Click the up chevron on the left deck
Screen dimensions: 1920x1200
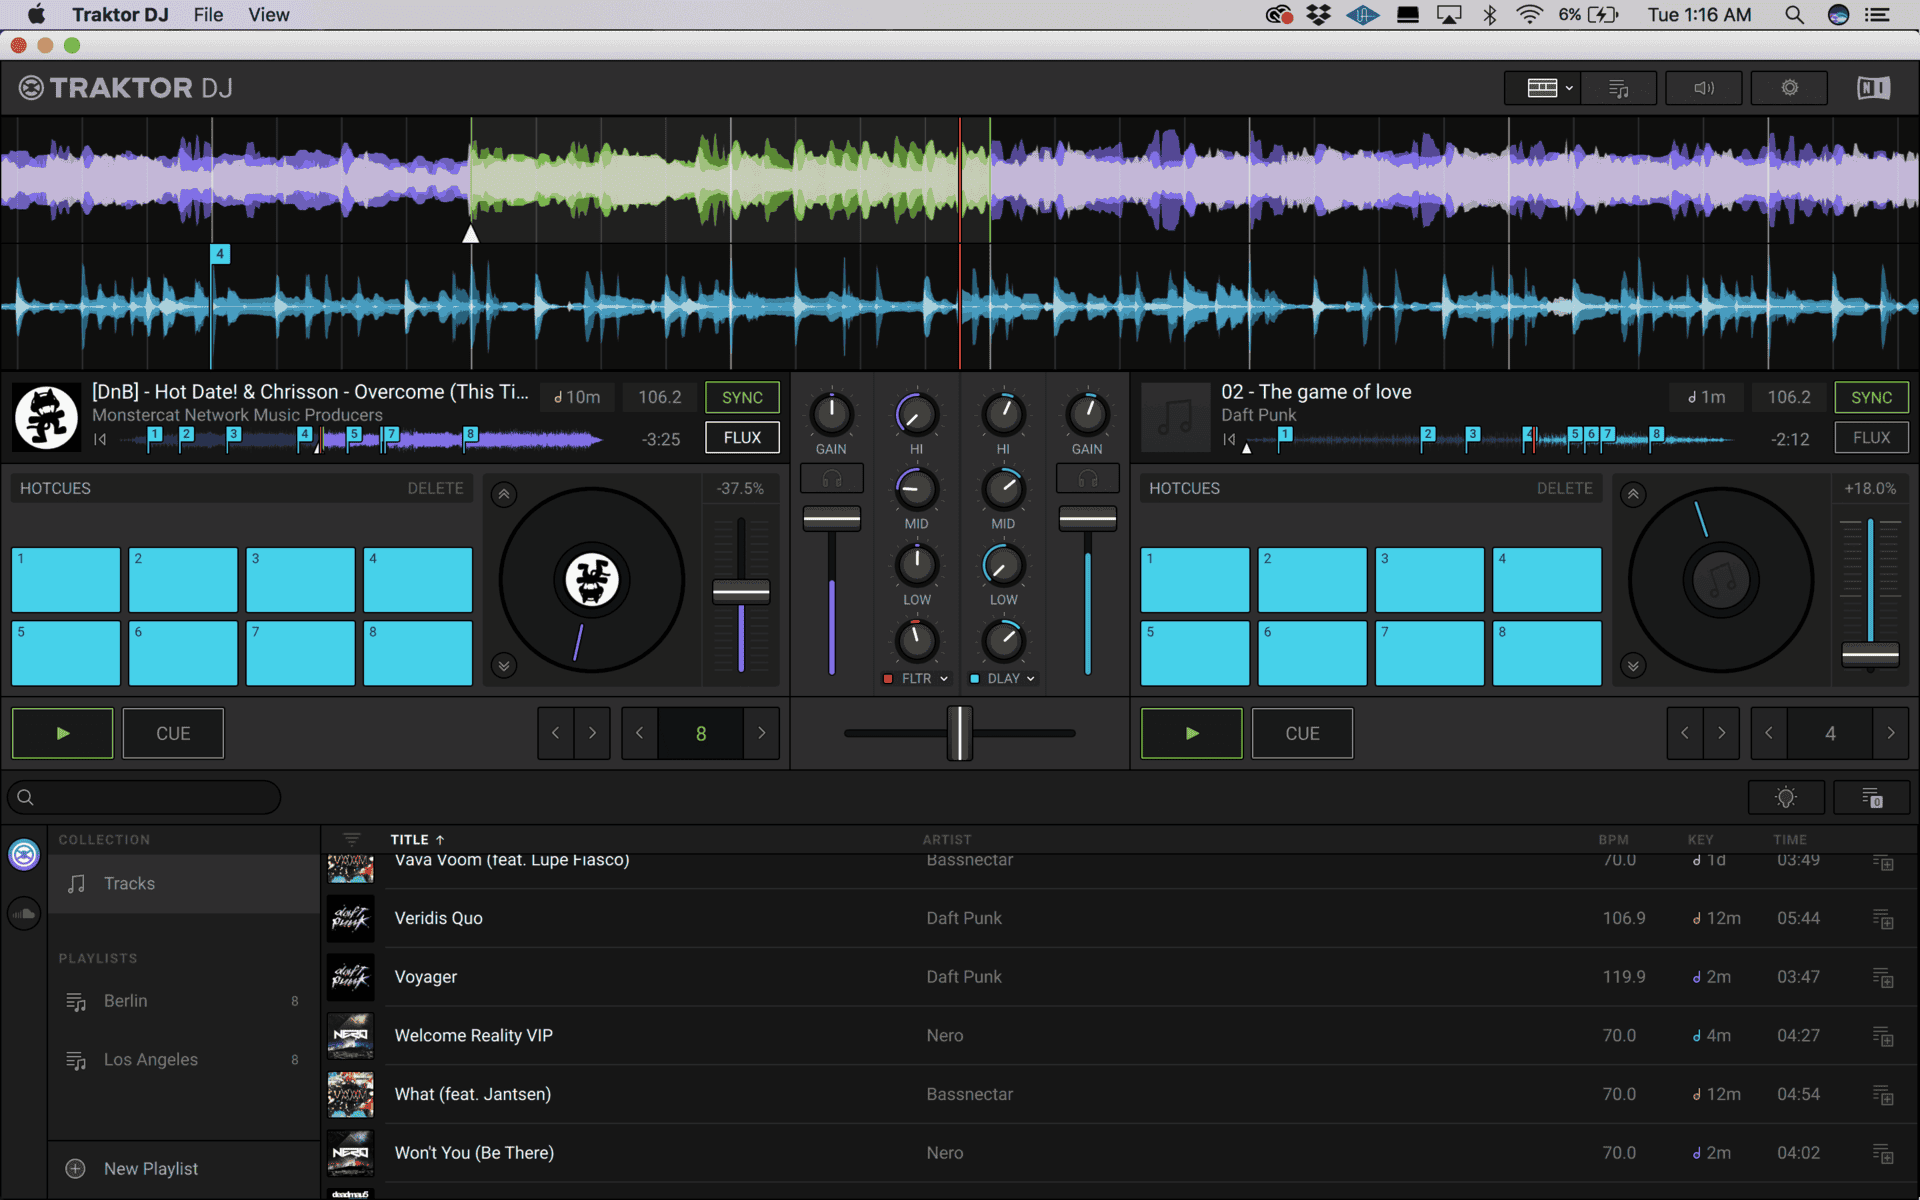point(504,494)
